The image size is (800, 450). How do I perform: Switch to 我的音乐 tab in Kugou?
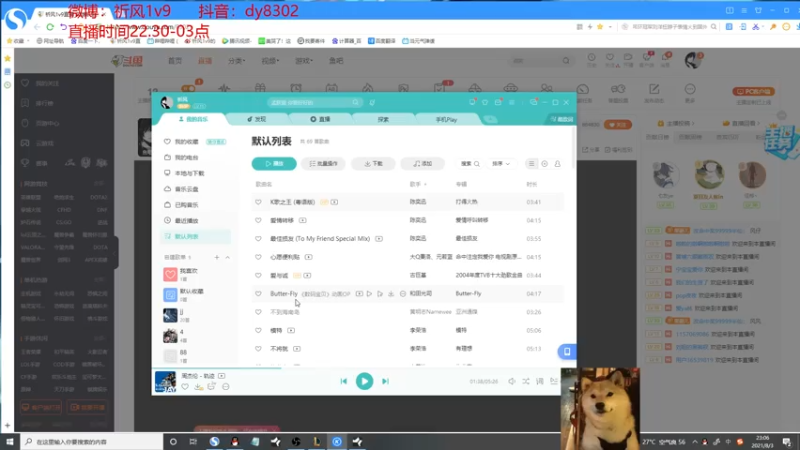click(193, 119)
